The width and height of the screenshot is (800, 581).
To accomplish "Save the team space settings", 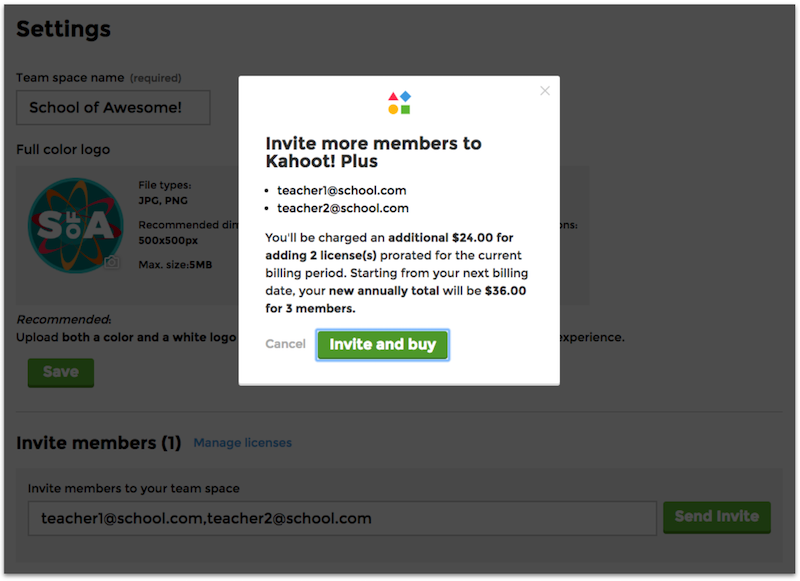I will click(61, 372).
